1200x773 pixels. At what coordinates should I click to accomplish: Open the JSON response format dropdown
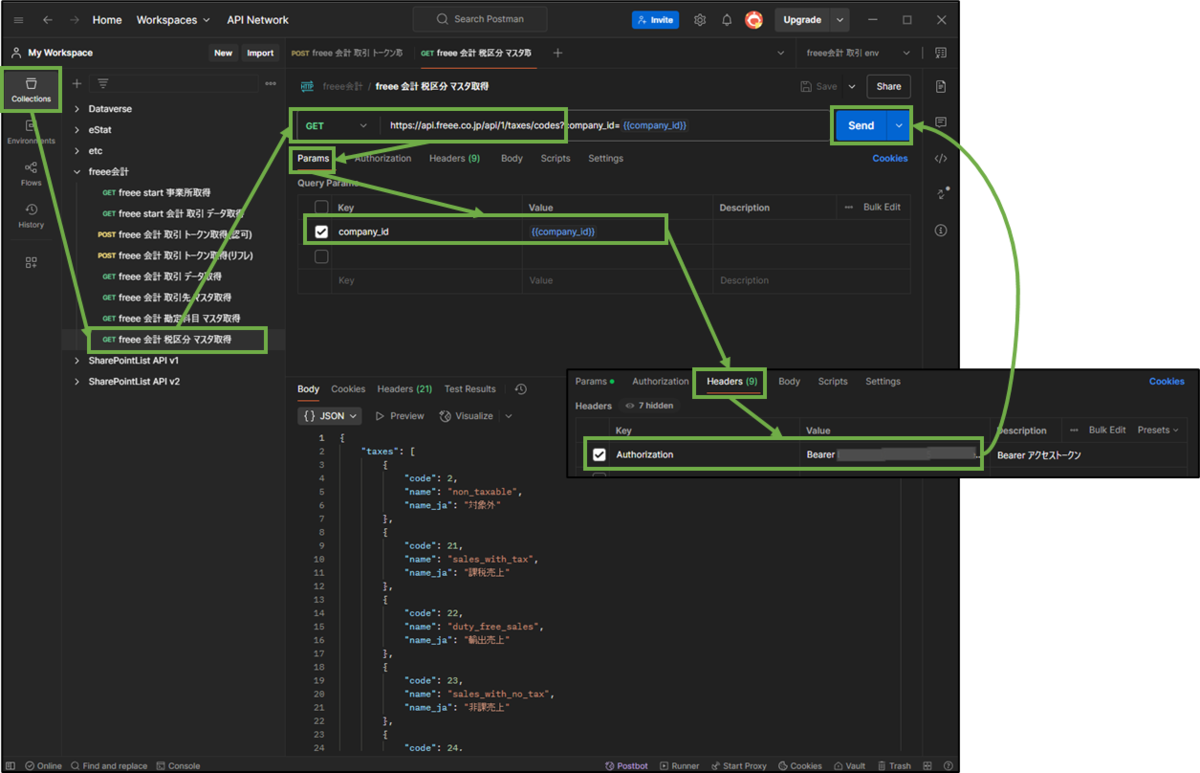330,416
